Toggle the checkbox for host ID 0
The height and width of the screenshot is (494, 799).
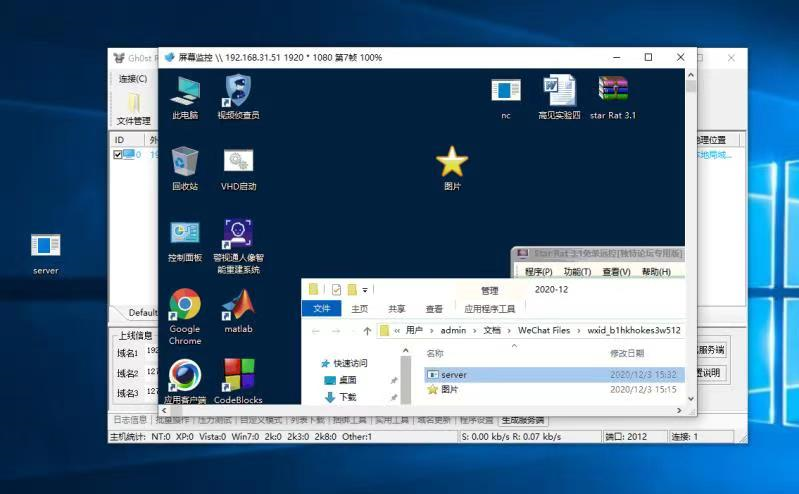coord(118,154)
